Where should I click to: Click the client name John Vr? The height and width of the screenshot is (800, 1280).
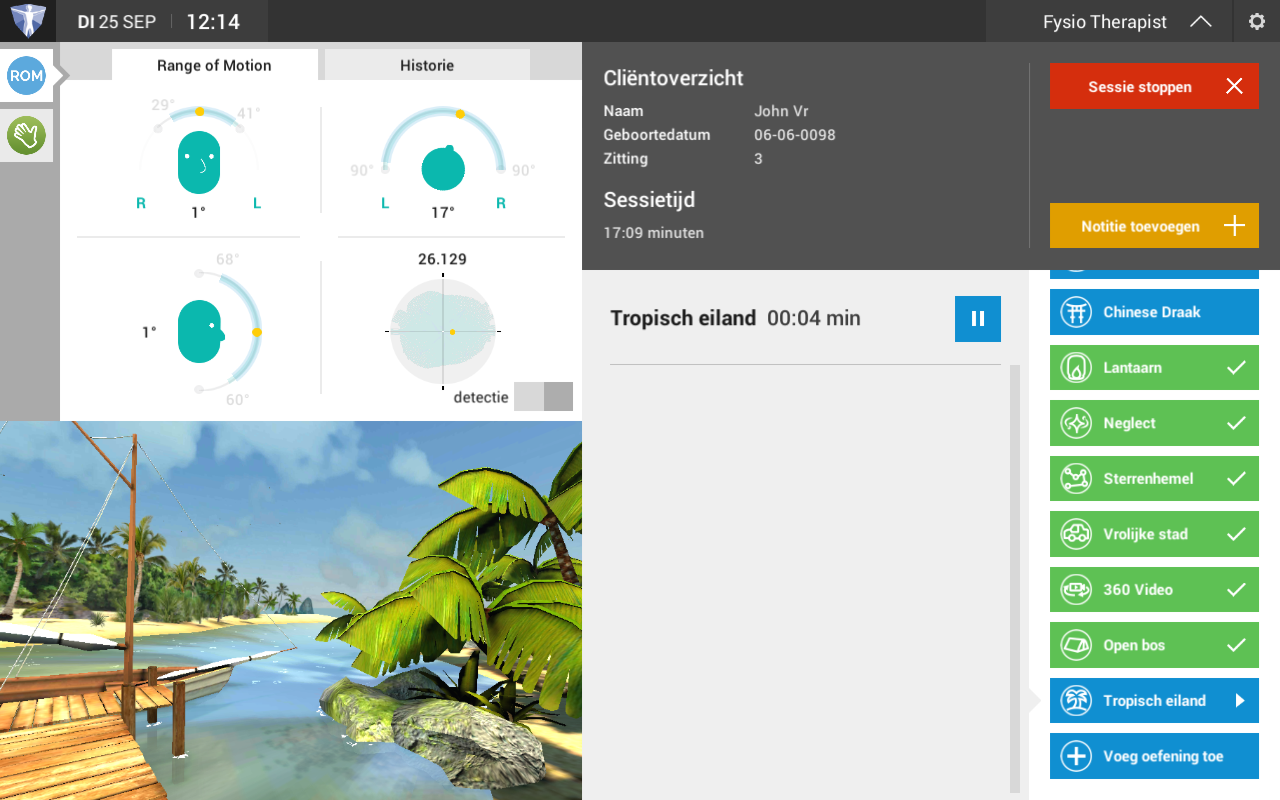pos(781,111)
